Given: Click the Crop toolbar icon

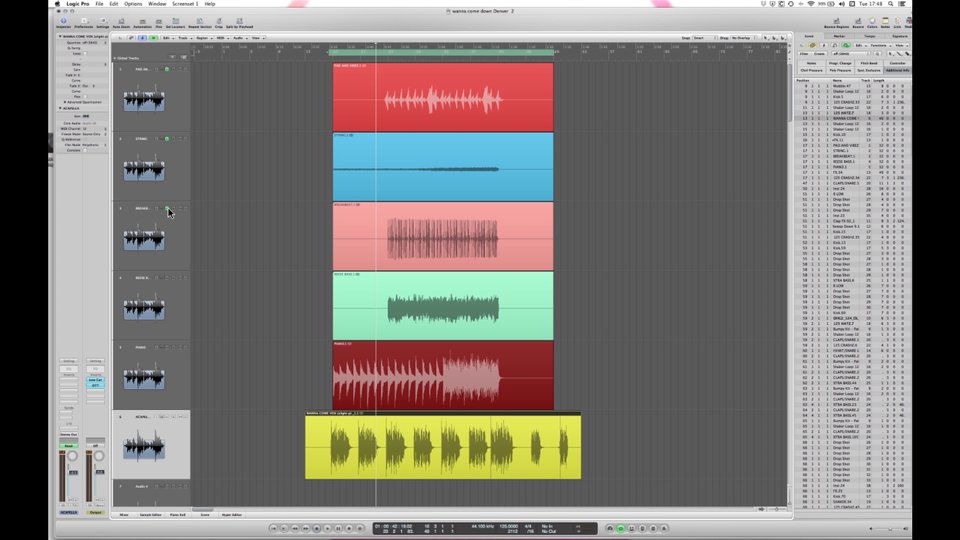Looking at the screenshot, I should point(219,23).
